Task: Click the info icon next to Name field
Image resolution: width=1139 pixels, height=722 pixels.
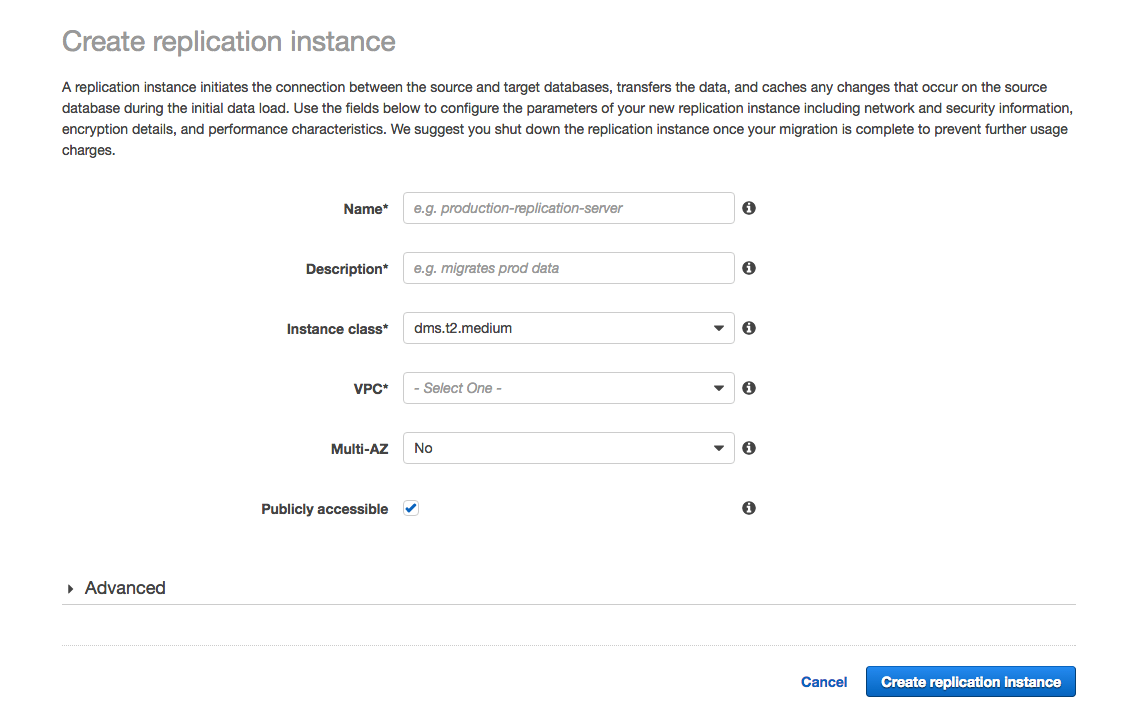Action: click(x=748, y=208)
